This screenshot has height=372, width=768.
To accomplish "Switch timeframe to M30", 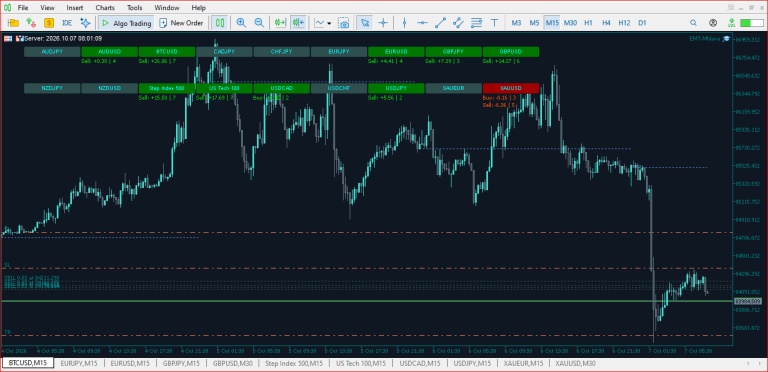I will pyautogui.click(x=570, y=23).
